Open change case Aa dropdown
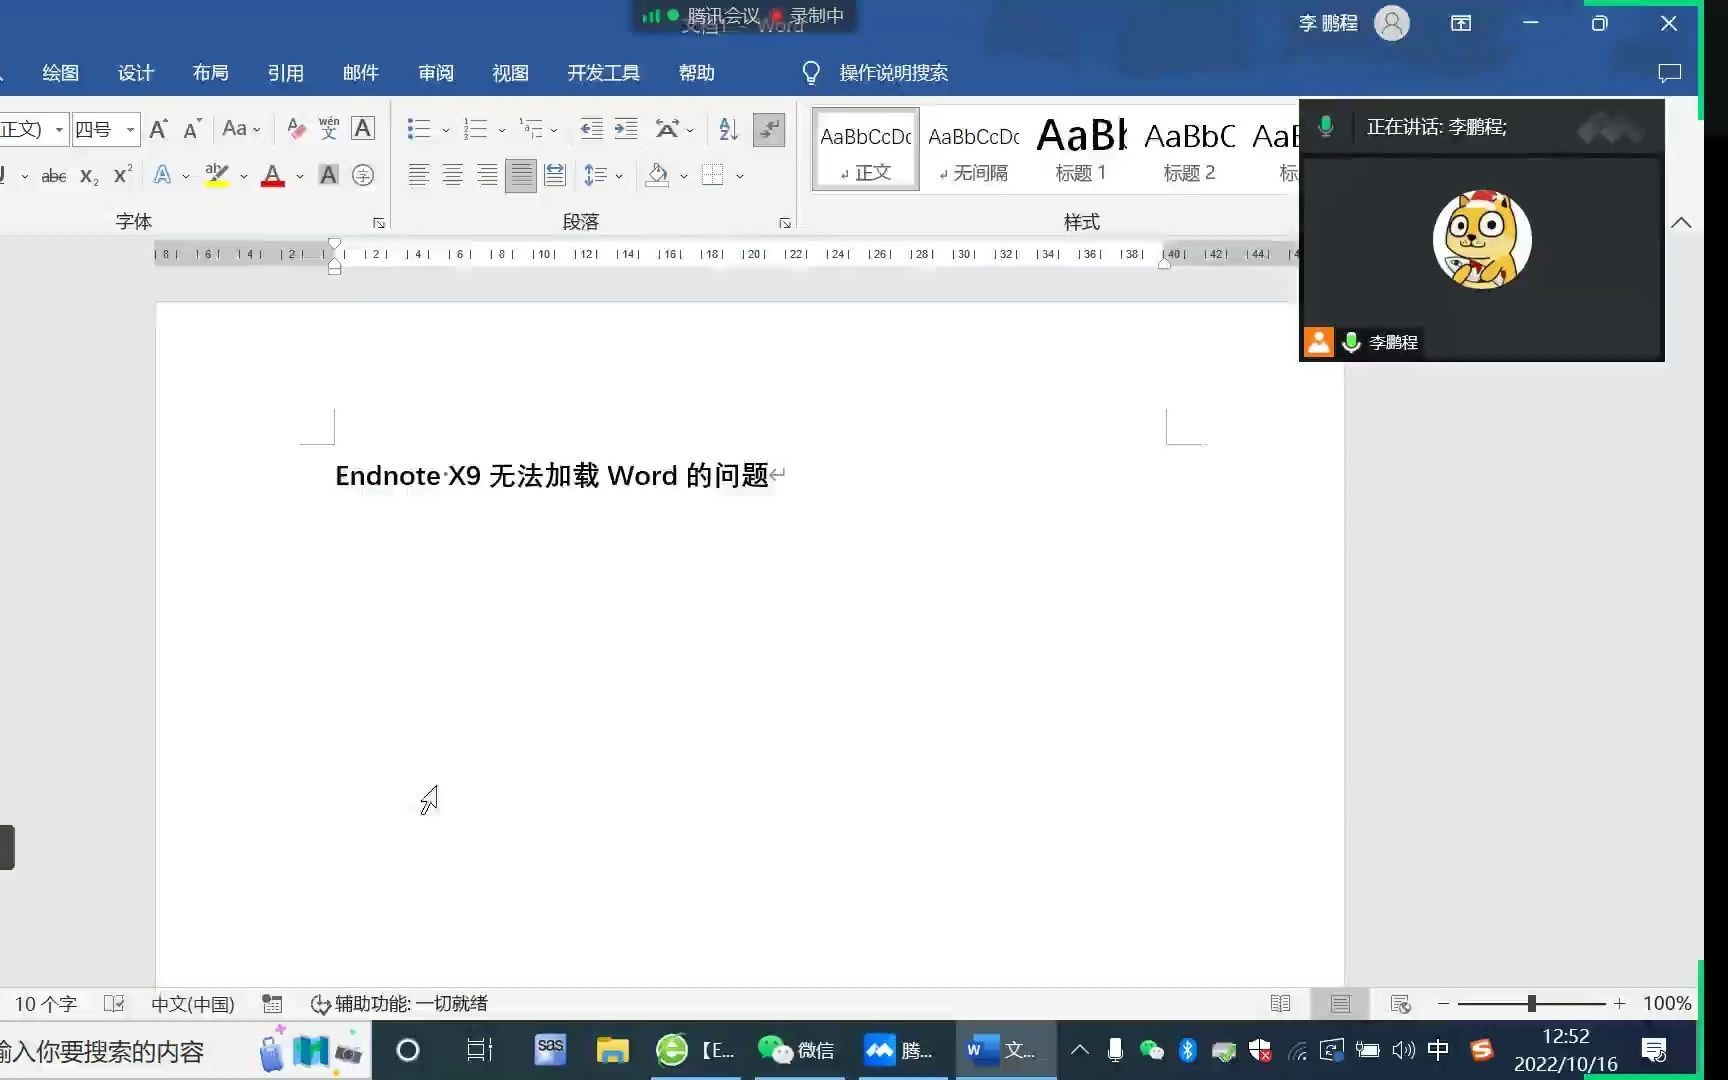 (241, 129)
